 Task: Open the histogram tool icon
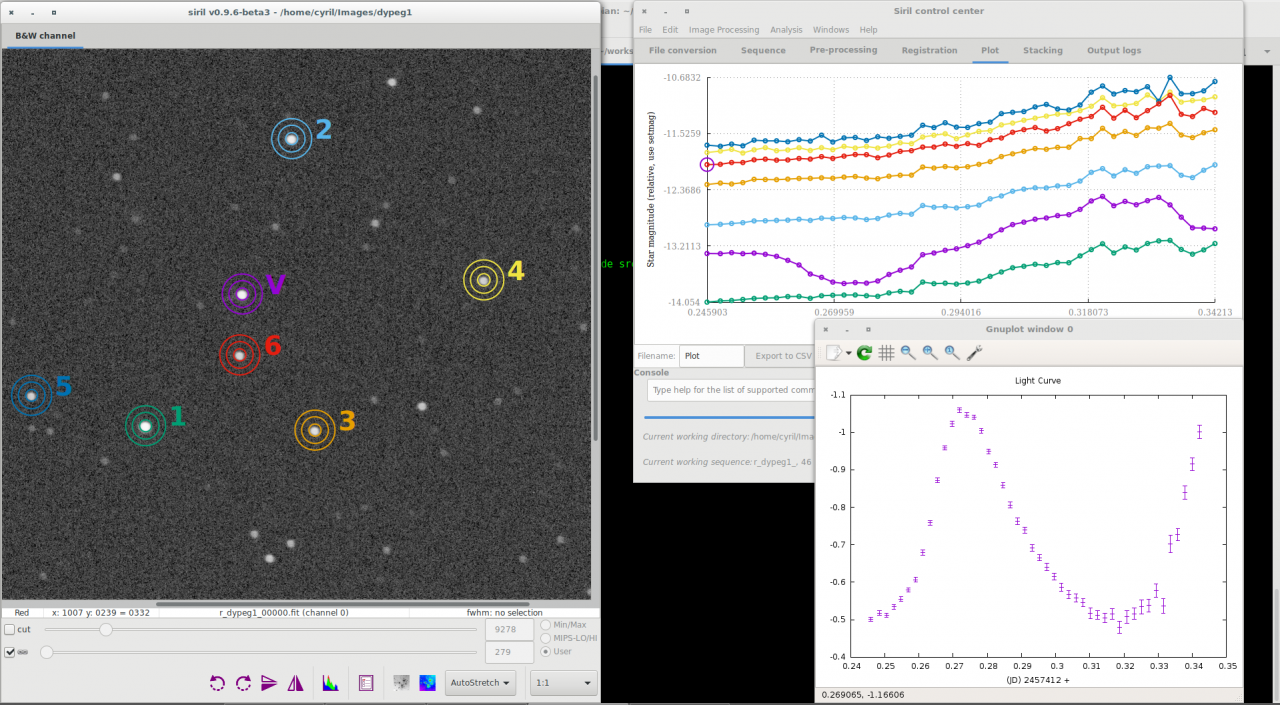tap(329, 684)
